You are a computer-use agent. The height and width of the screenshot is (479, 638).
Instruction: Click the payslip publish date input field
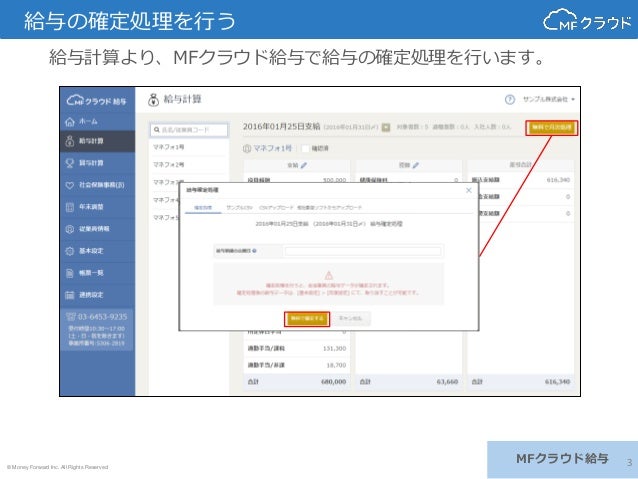click(363, 251)
